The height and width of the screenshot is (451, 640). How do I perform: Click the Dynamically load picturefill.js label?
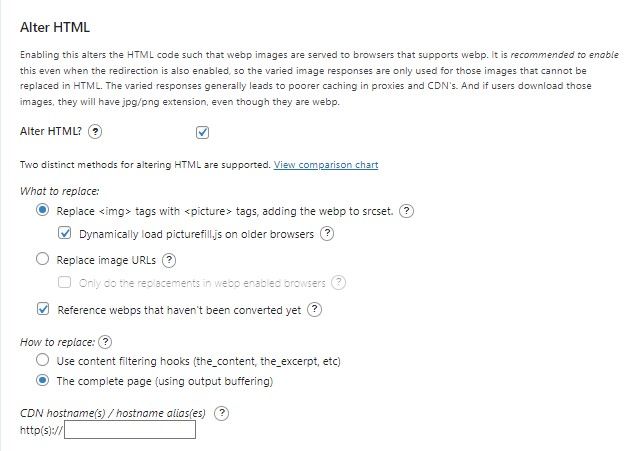tap(196, 234)
